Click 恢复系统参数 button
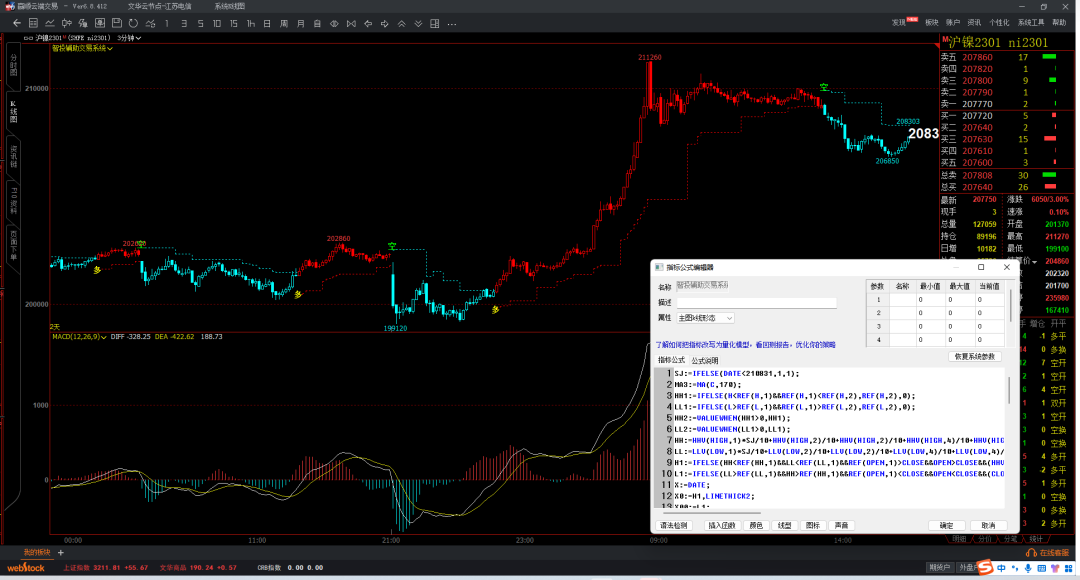This screenshot has height=580, width=1080. coord(975,357)
